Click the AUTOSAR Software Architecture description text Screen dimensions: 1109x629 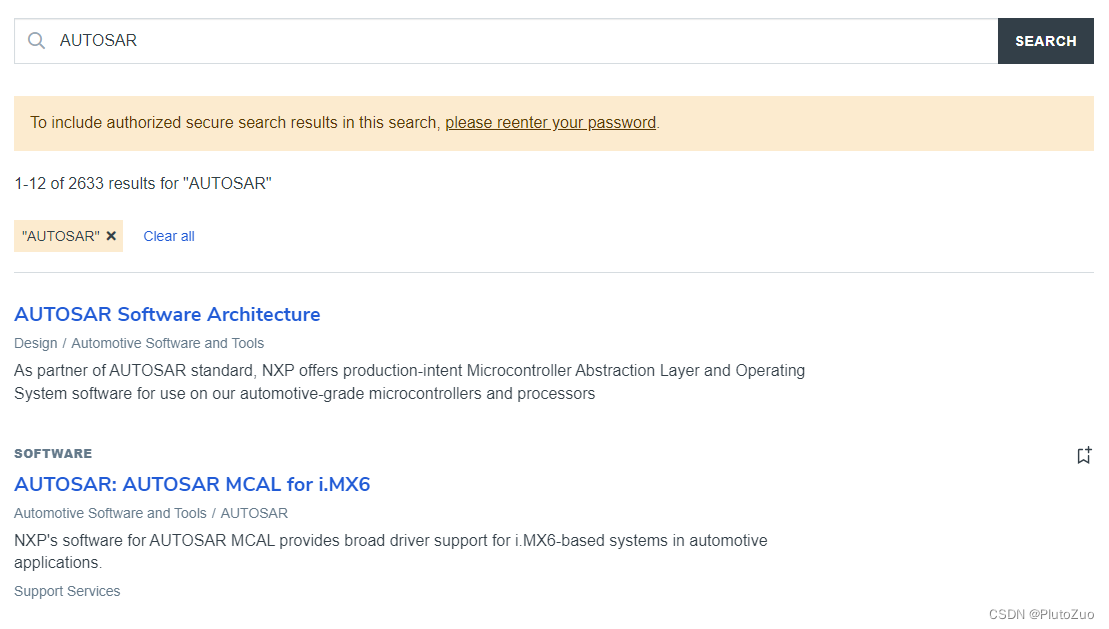(x=409, y=382)
